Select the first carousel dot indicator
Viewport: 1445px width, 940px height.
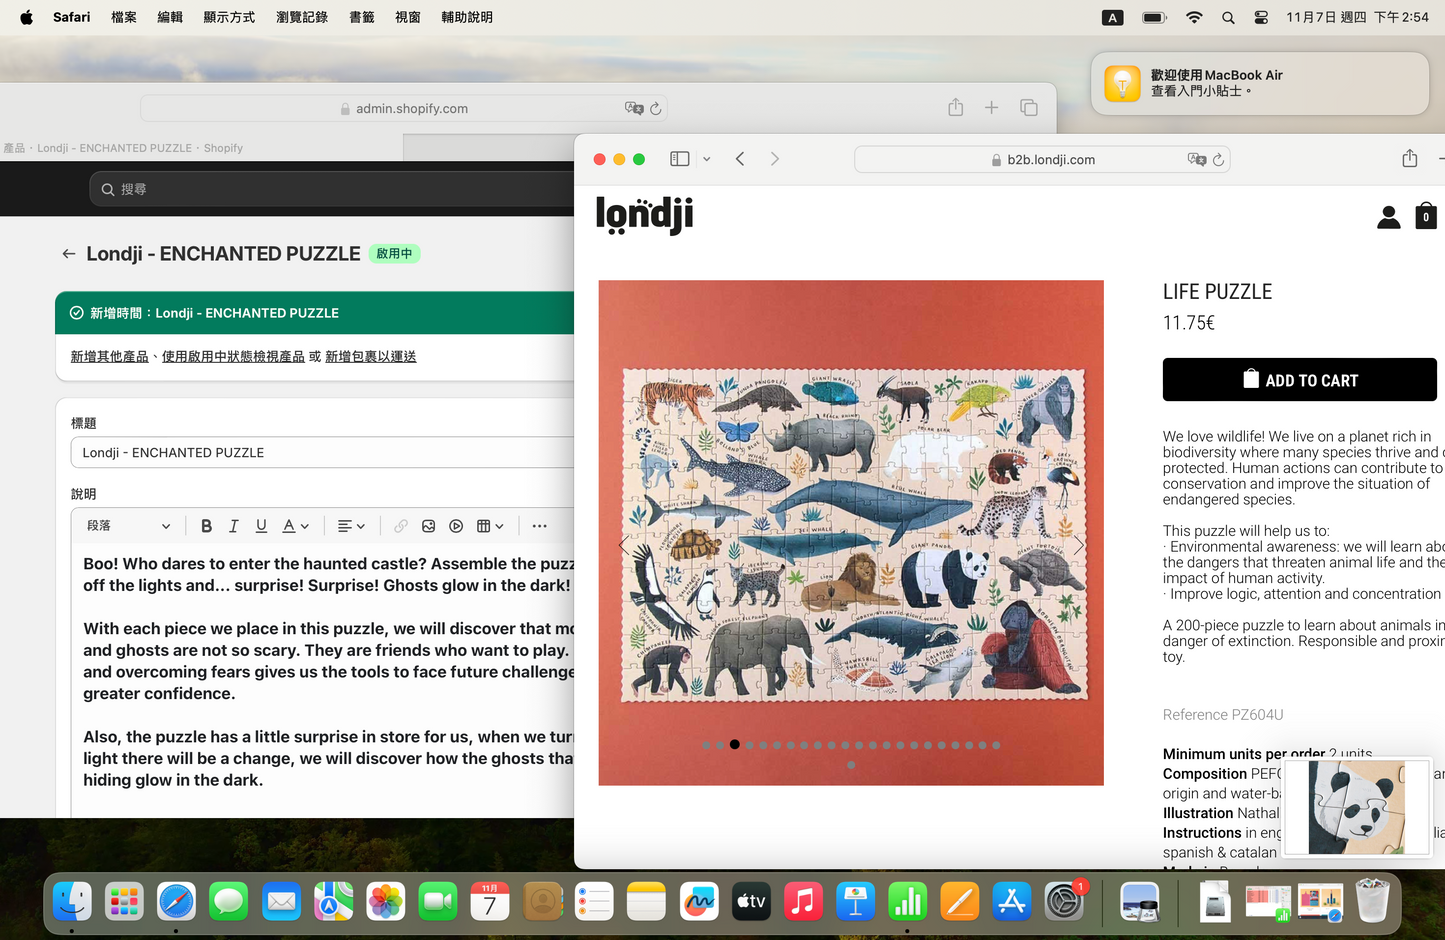[x=707, y=745]
